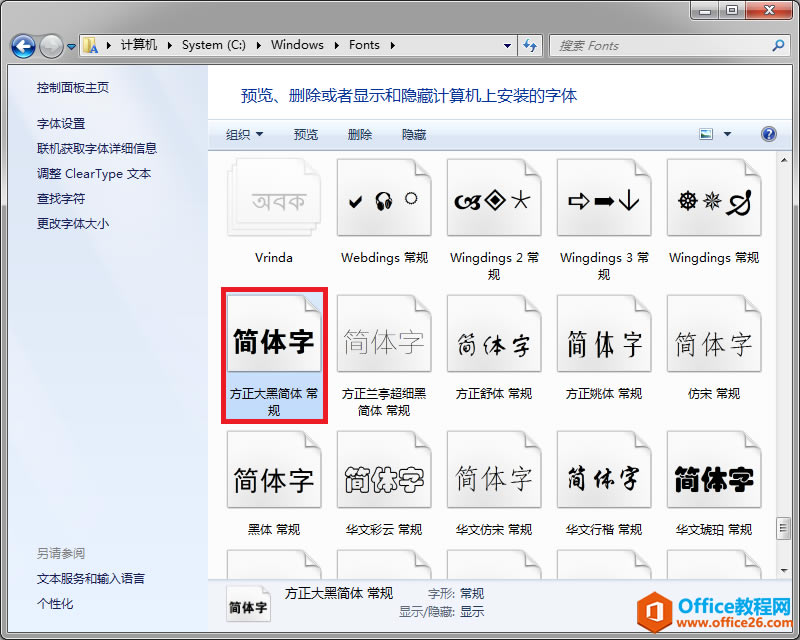Refresh the Fonts folder view
800x640 pixels.
pyautogui.click(x=530, y=45)
